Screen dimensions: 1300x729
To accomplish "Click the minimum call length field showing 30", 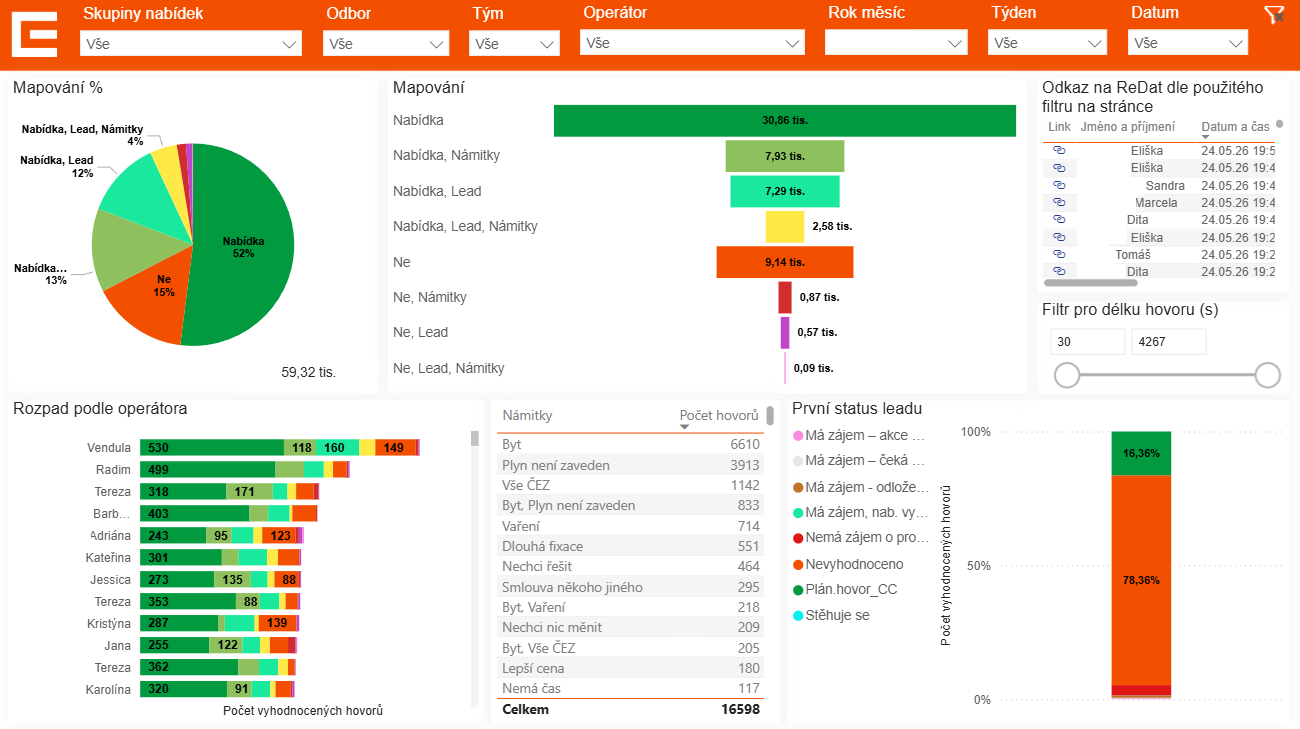I will [1087, 342].
